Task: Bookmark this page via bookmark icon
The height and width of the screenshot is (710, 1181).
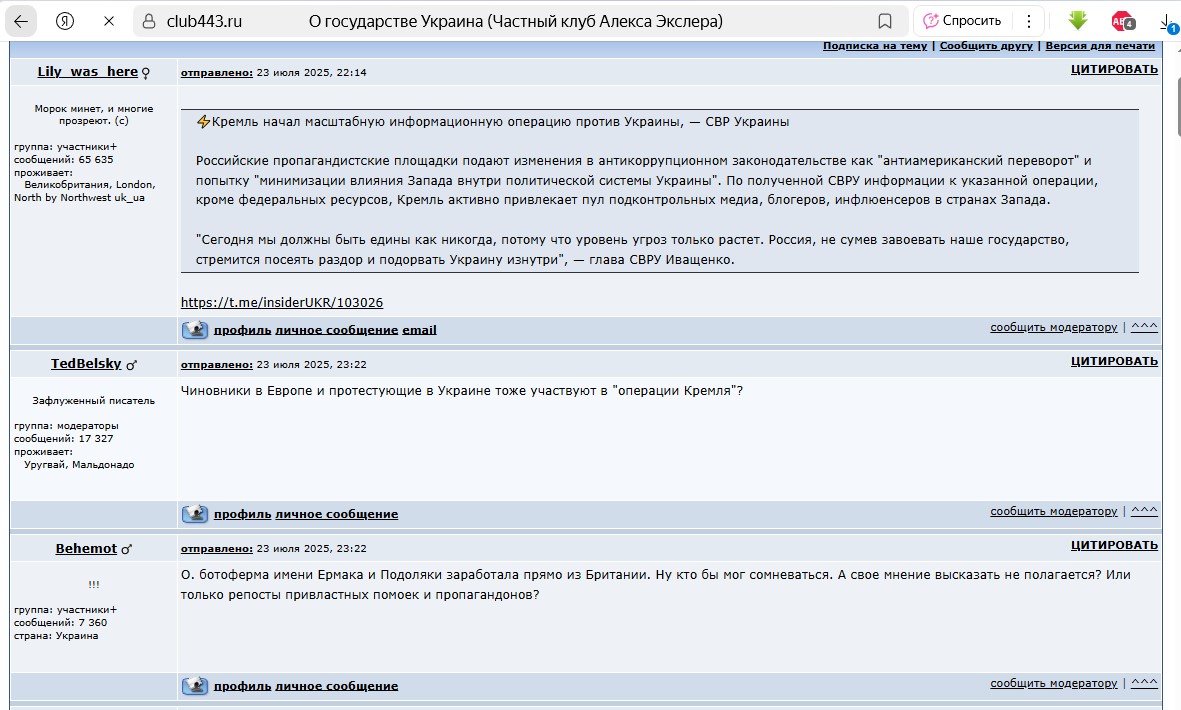Action: [x=885, y=21]
